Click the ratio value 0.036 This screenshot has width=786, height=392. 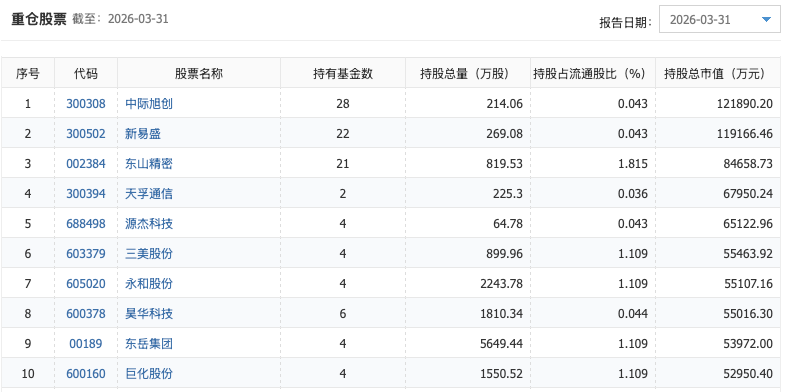[632, 193]
